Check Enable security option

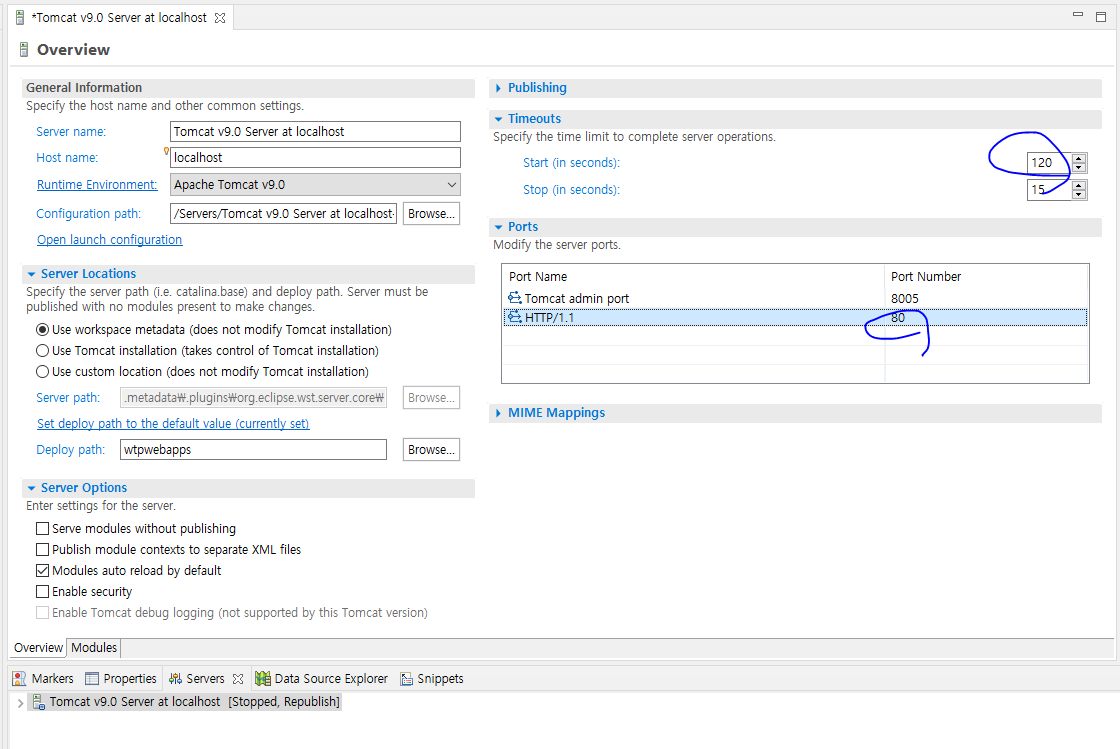click(42, 591)
